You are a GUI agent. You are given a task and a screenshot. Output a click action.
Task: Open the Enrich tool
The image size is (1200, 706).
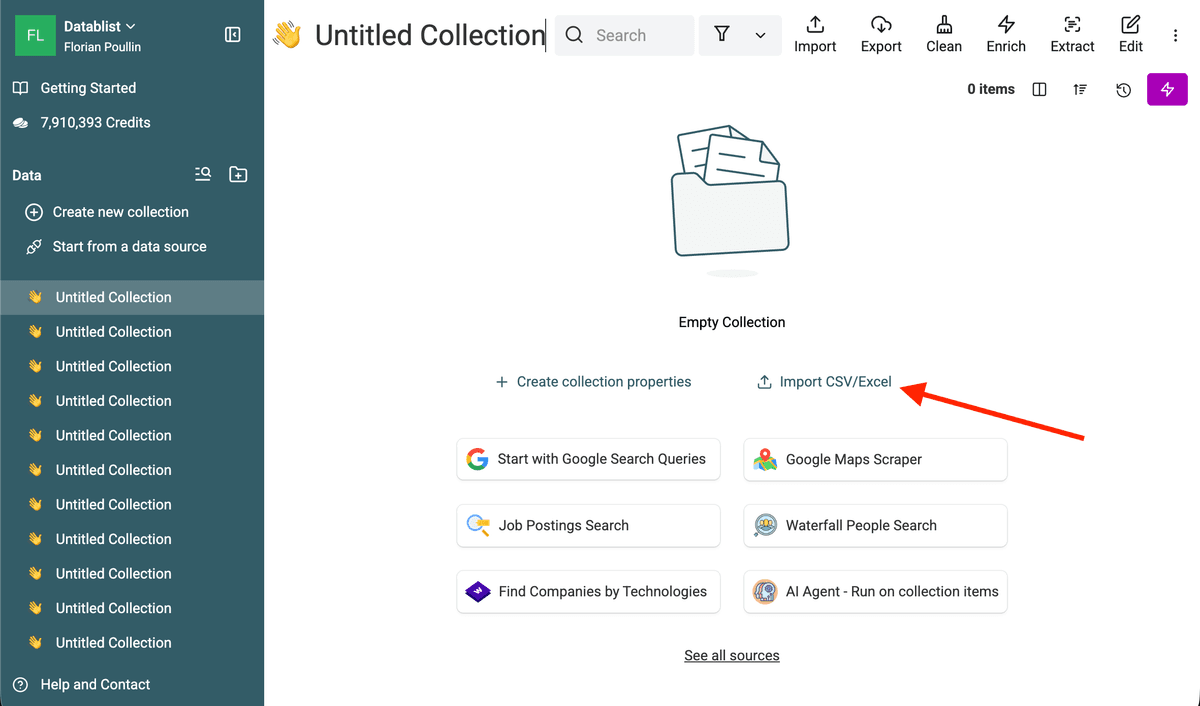pos(1006,35)
